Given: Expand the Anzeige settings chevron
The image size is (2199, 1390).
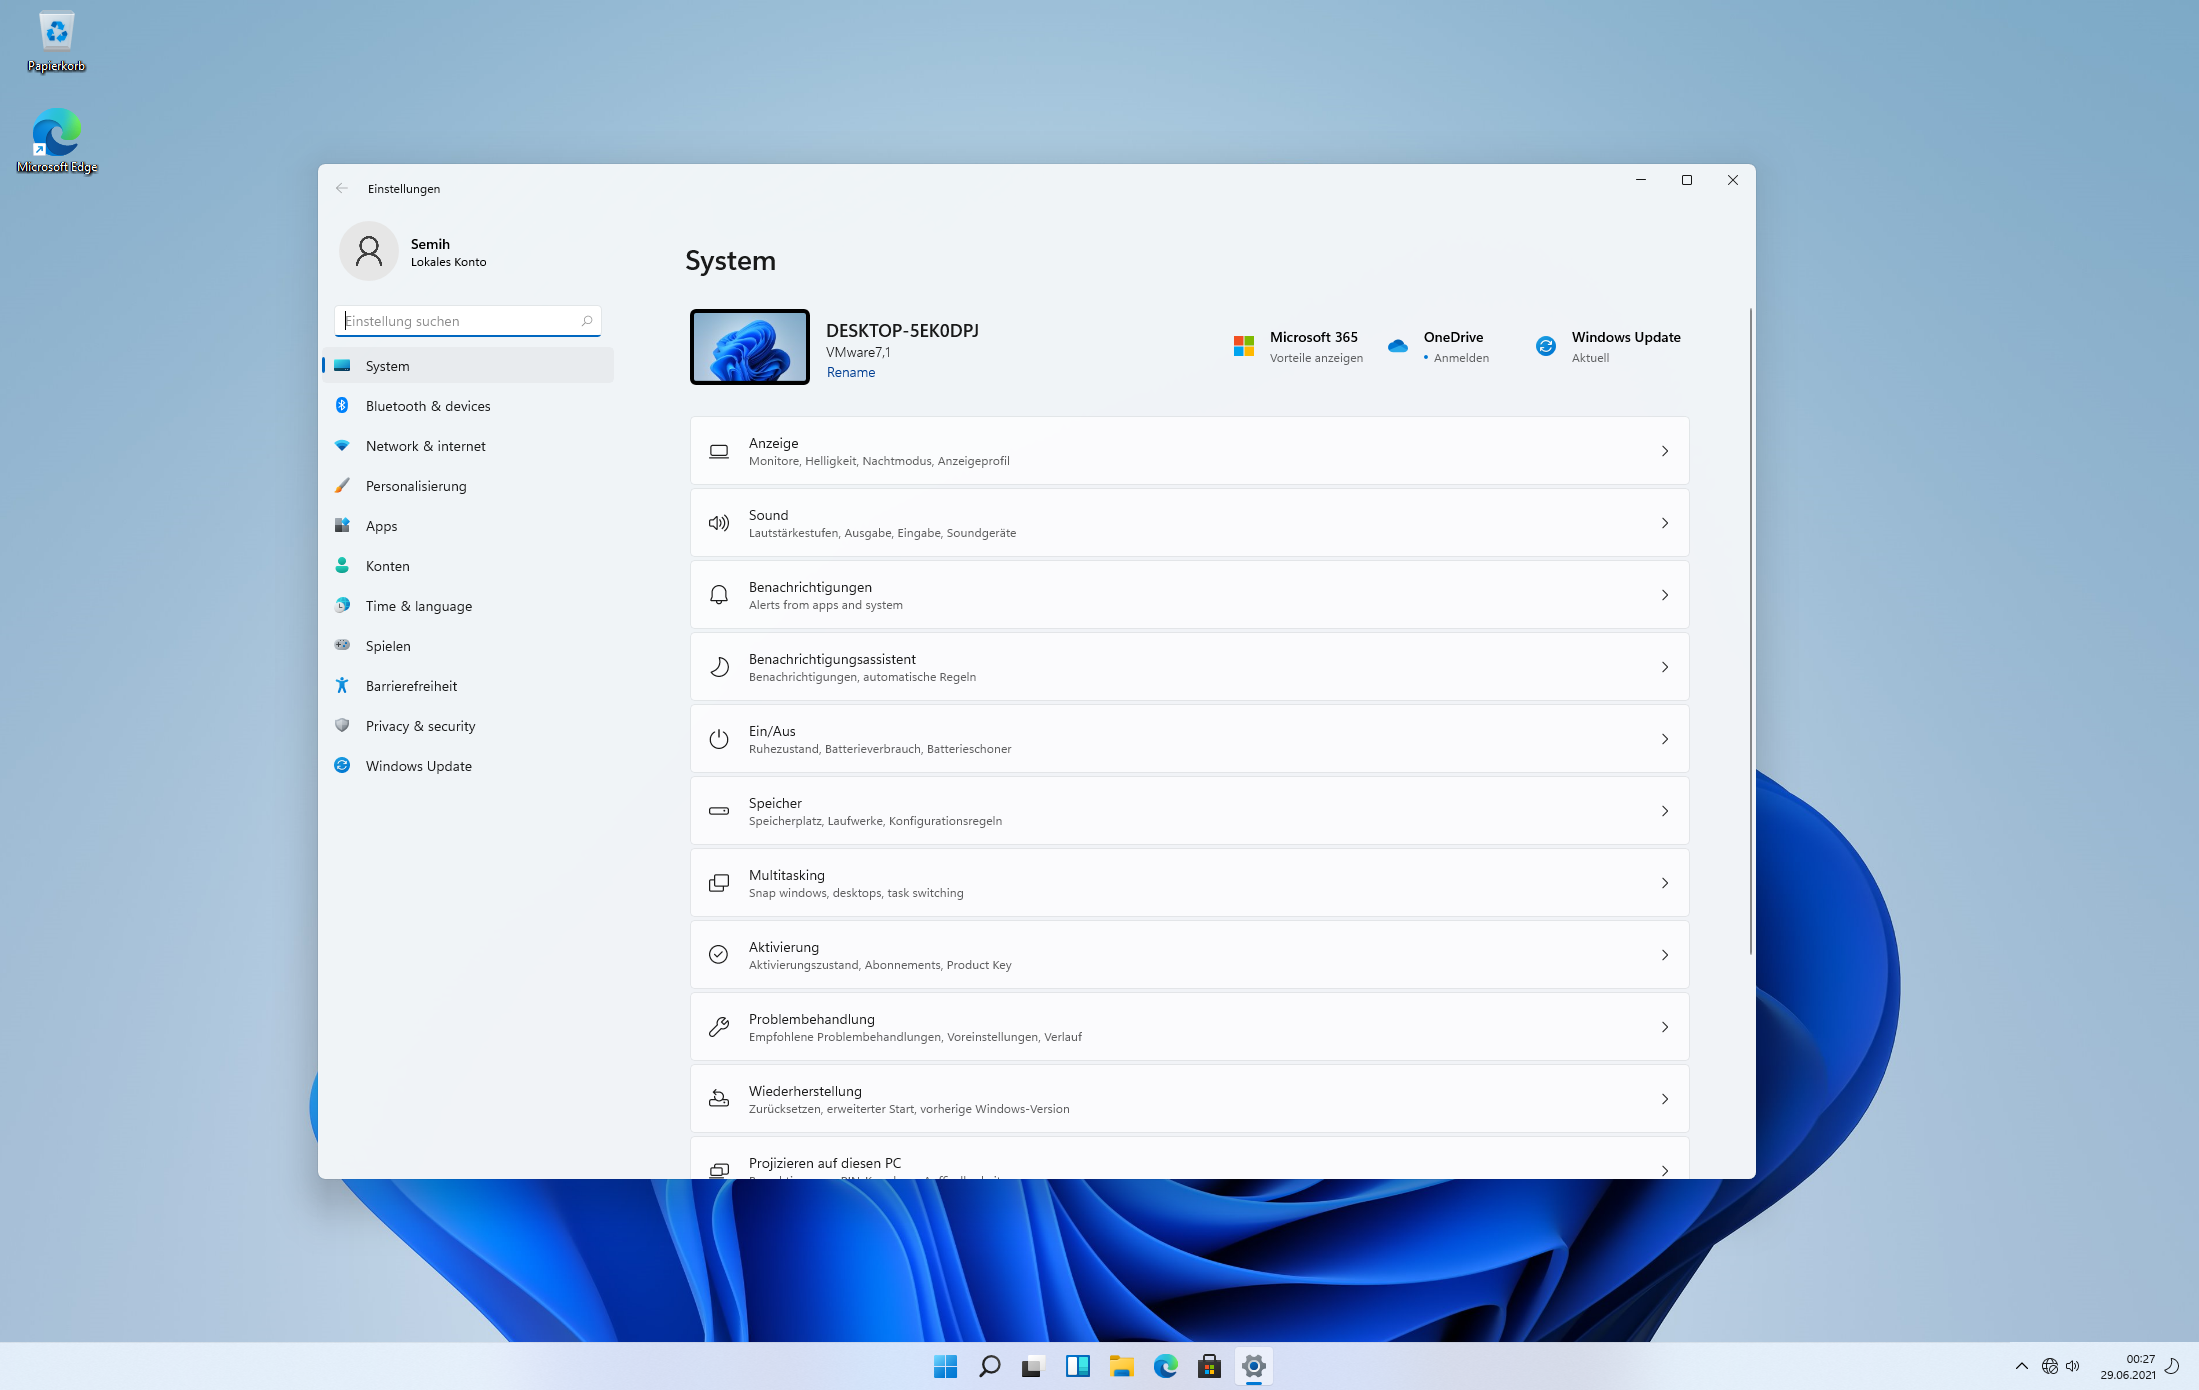Looking at the screenshot, I should click(1664, 451).
